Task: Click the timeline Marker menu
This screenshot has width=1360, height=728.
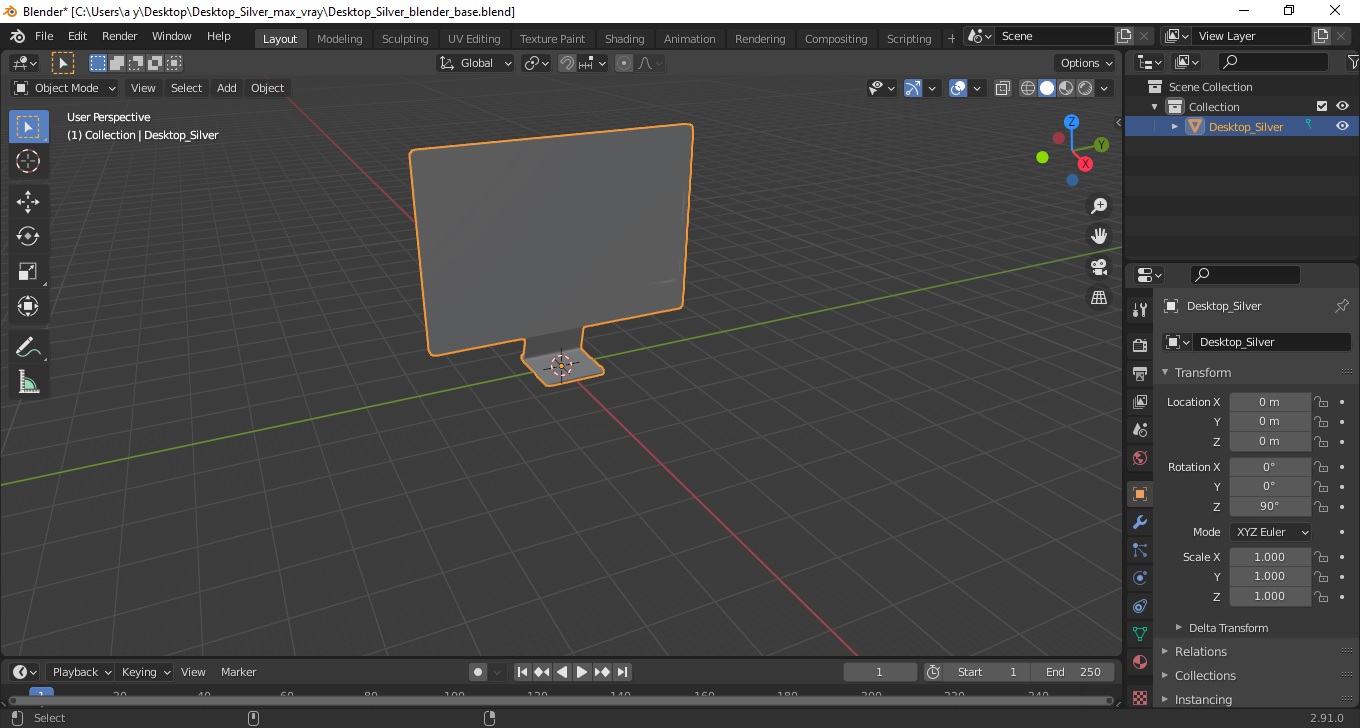Action: pyautogui.click(x=239, y=672)
